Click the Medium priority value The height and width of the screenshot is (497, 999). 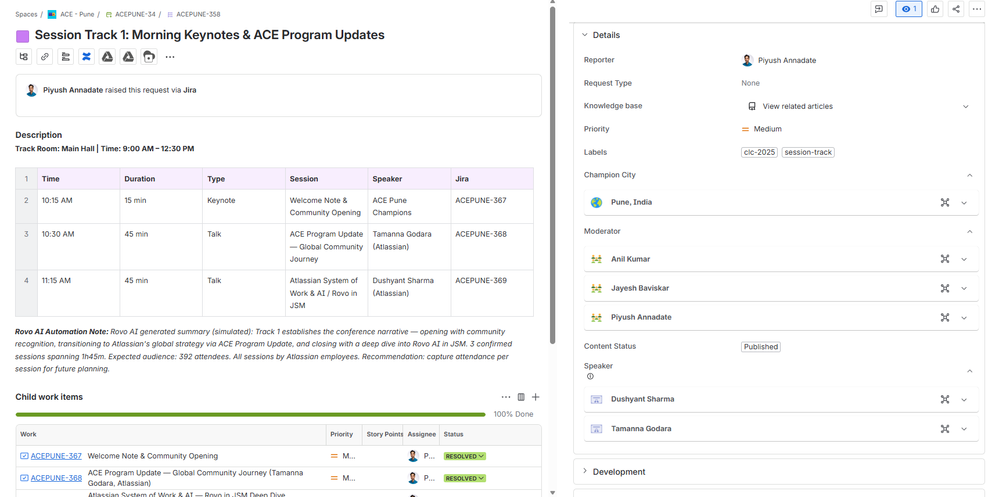point(761,129)
